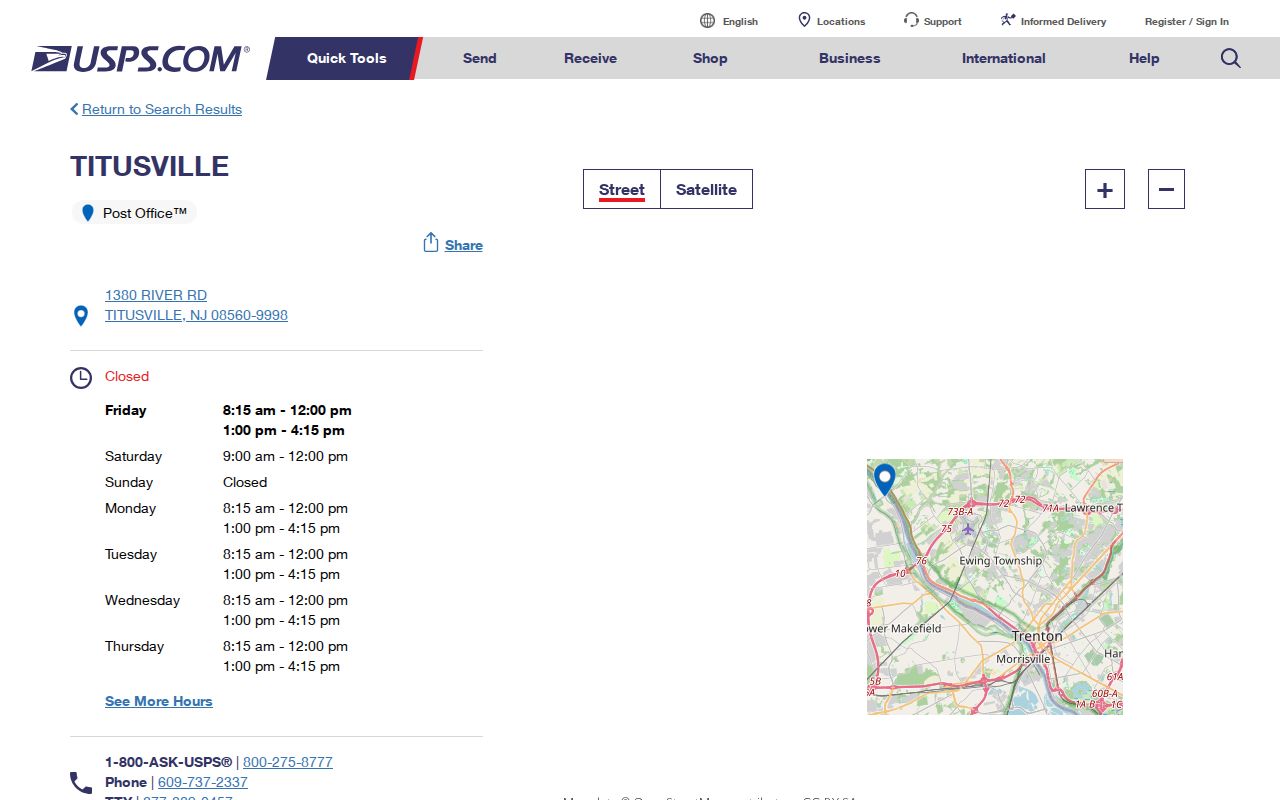The width and height of the screenshot is (1280, 800).
Task: Click the Informed Delivery icon
Action: tap(1008, 20)
